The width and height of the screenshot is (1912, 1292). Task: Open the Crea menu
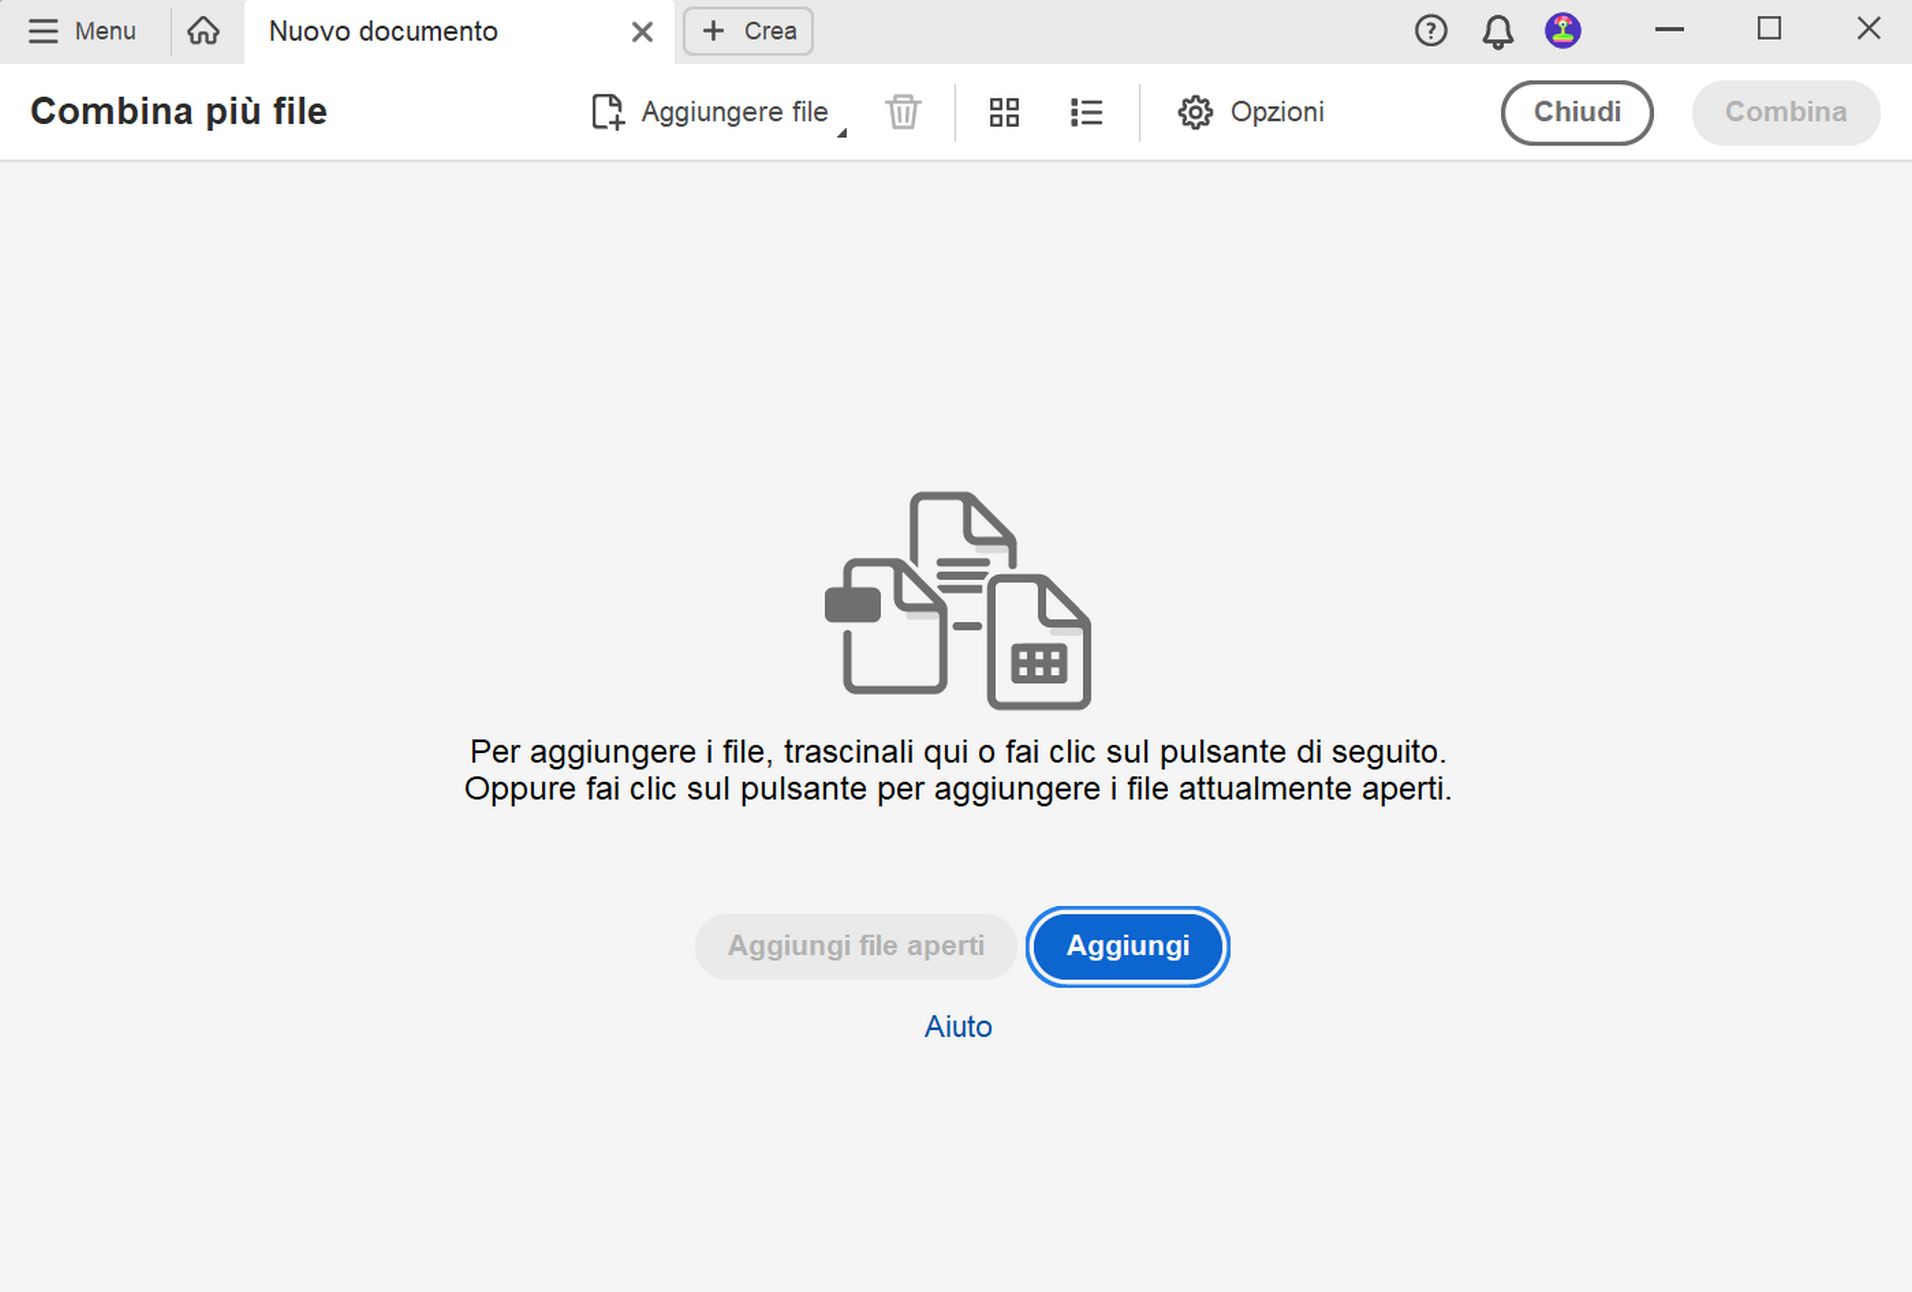[747, 31]
